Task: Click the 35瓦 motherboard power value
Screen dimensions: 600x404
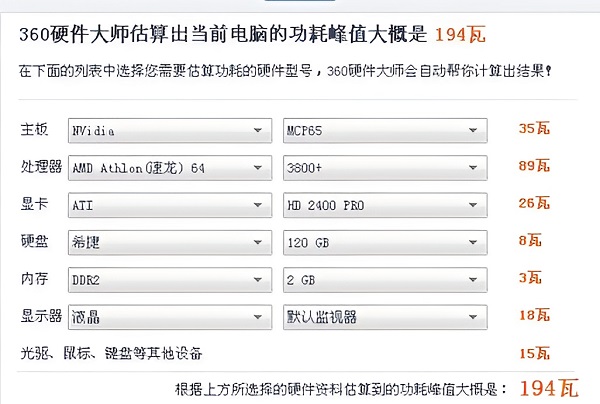Action: (x=534, y=128)
